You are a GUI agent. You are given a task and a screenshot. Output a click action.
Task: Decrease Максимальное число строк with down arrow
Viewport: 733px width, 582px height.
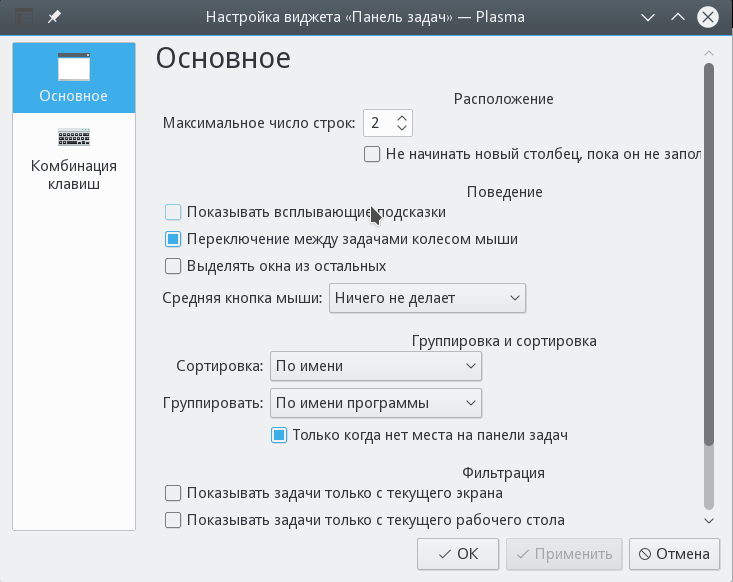[x=401, y=129]
